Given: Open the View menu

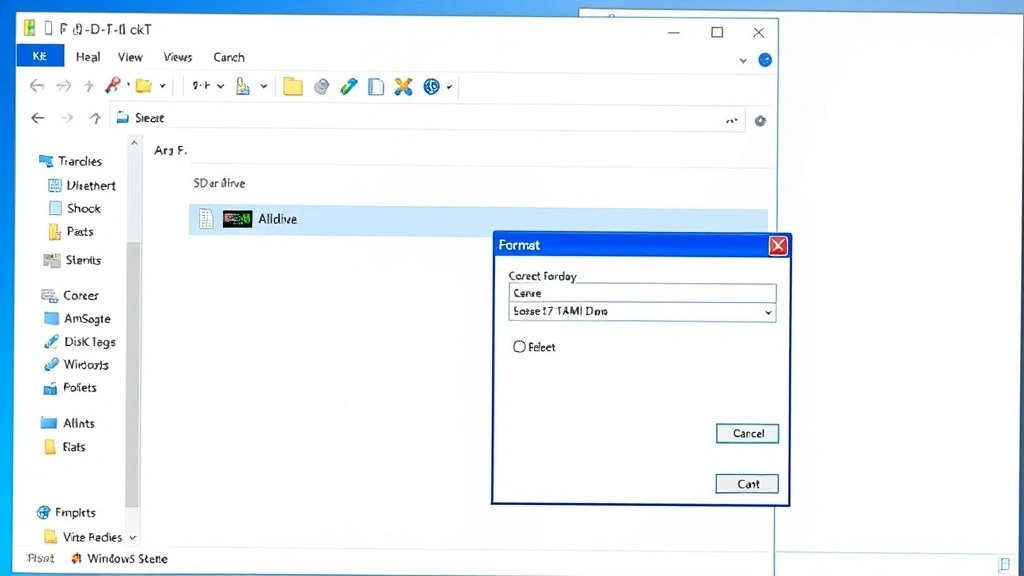Looking at the screenshot, I should point(130,57).
